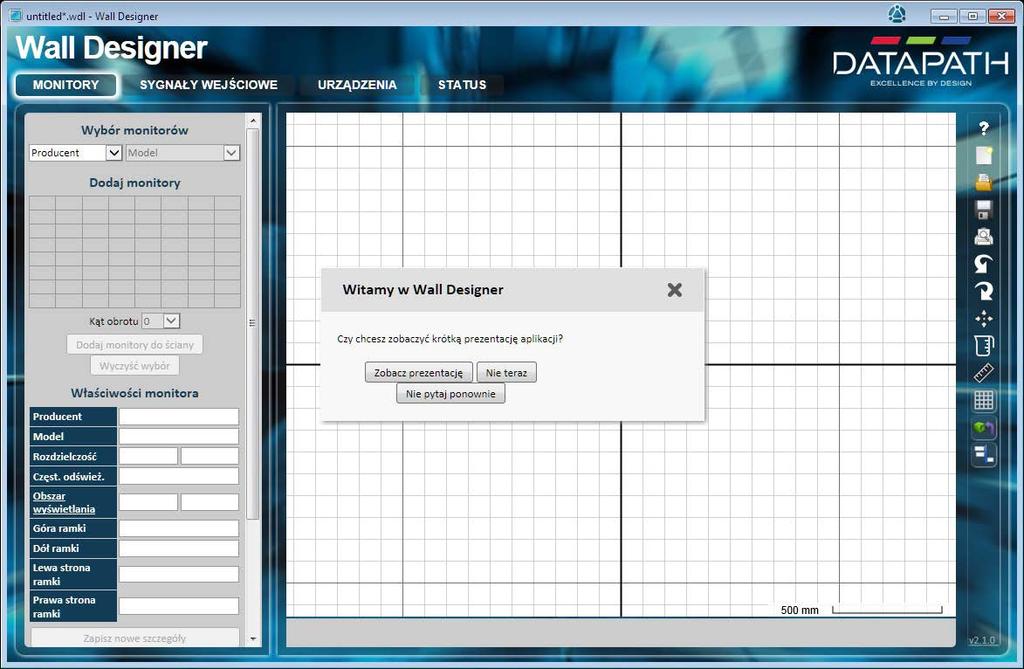Click the Zobacz prezentację button
The width and height of the screenshot is (1024, 669).
click(x=418, y=372)
